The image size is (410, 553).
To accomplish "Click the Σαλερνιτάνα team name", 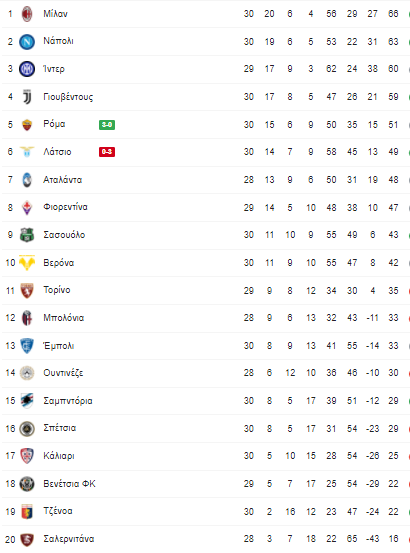I will tap(69, 539).
